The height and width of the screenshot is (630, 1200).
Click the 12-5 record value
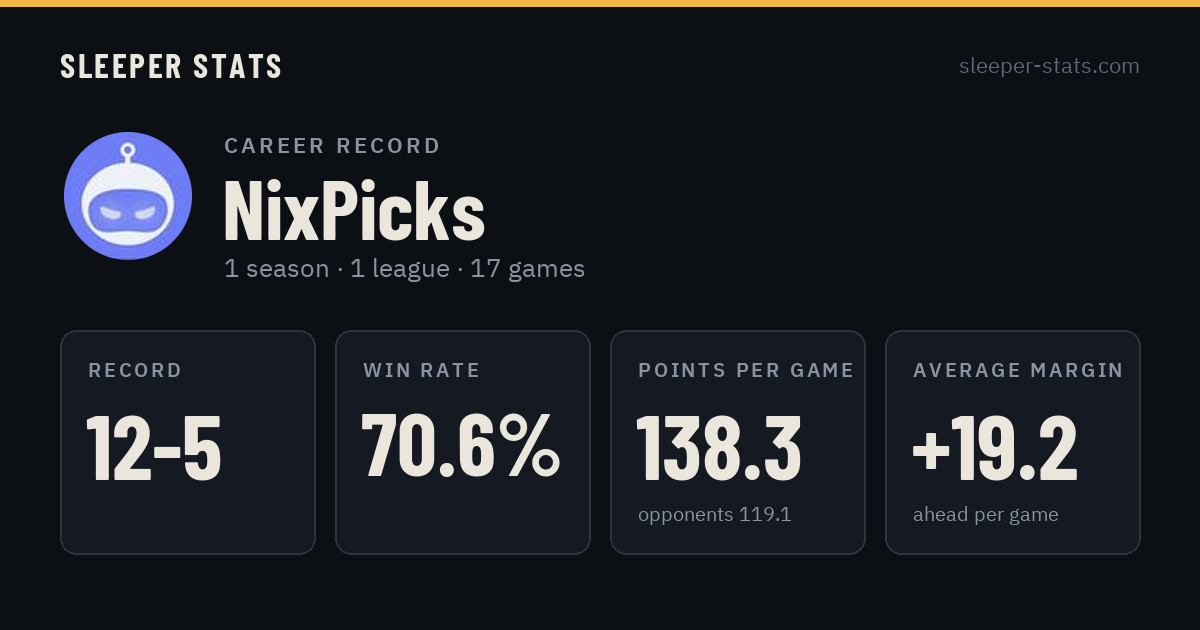pyautogui.click(x=154, y=448)
